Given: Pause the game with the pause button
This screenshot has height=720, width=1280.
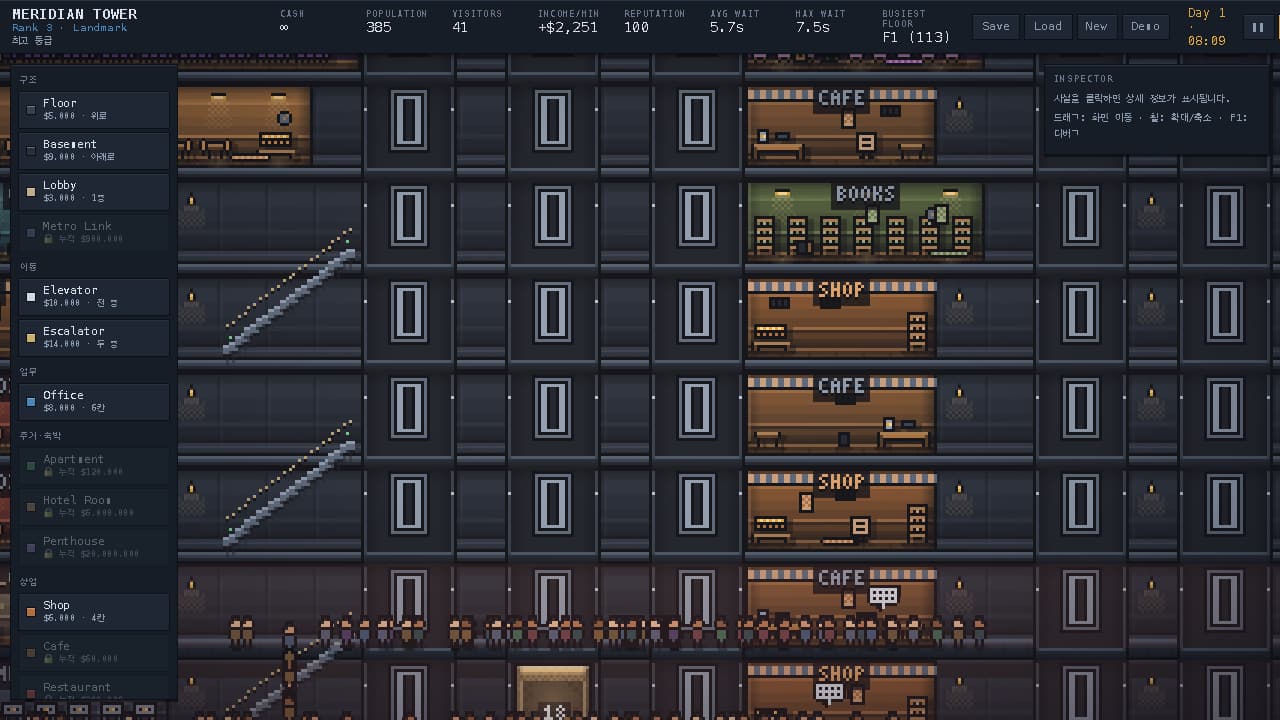Looking at the screenshot, I should (1257, 27).
